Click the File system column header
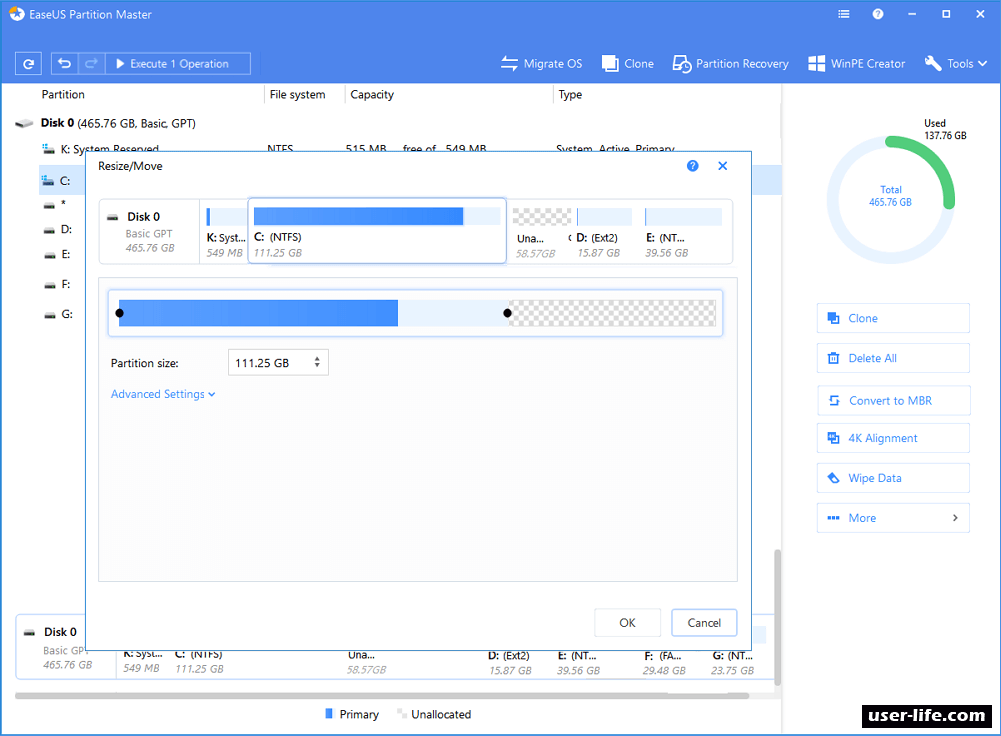Image resolution: width=1001 pixels, height=736 pixels. click(297, 94)
